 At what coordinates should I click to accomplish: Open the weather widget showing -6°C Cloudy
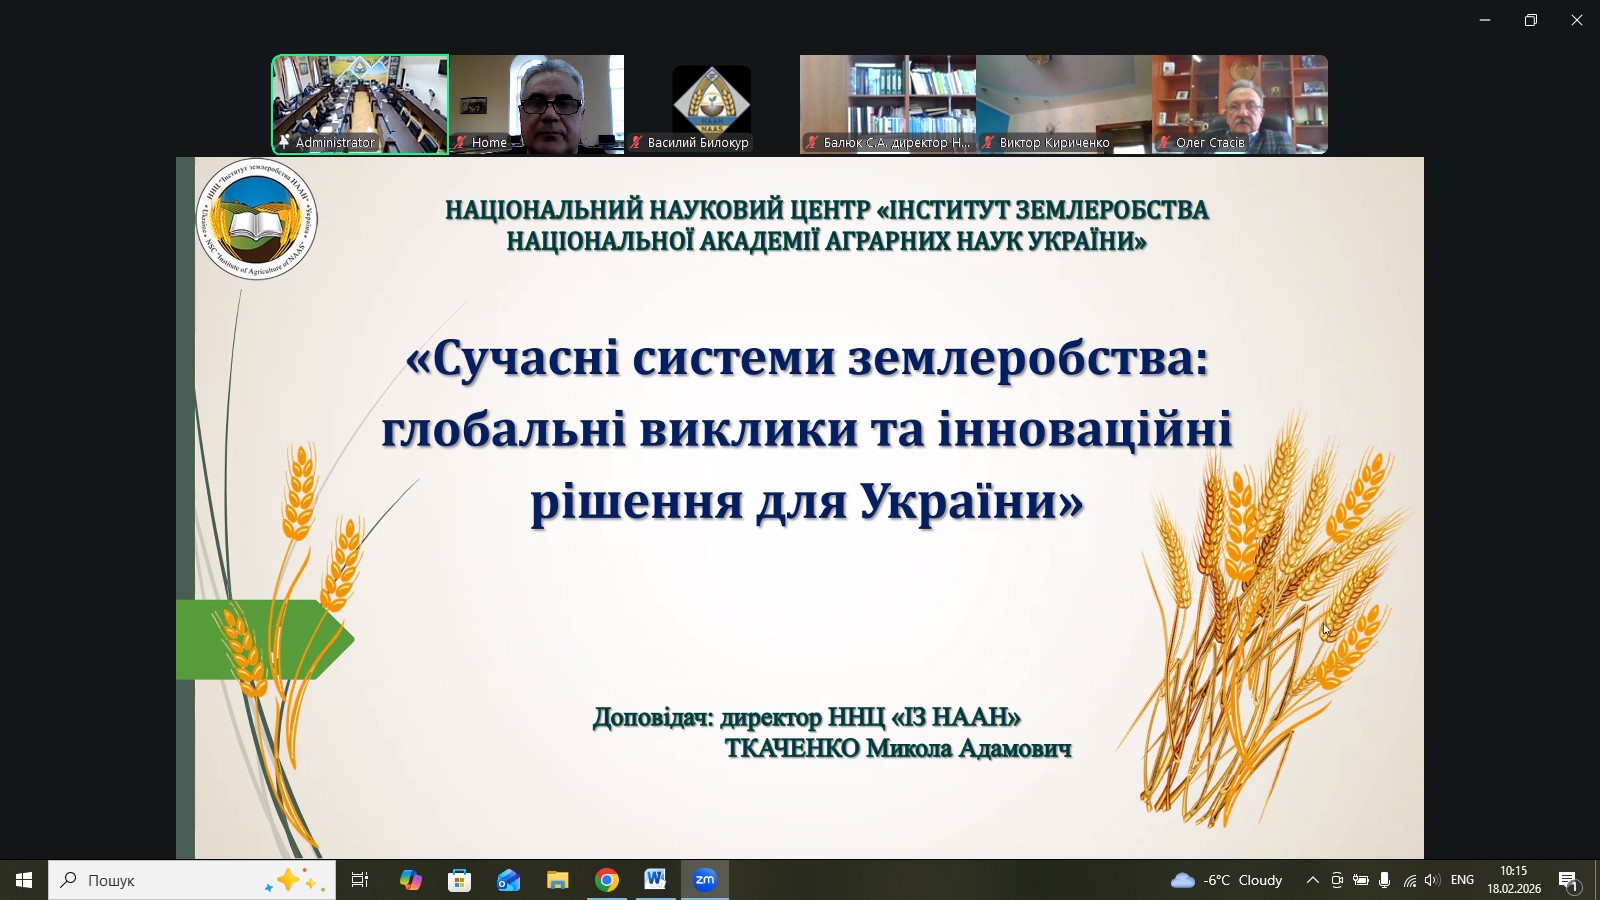[x=1227, y=880]
